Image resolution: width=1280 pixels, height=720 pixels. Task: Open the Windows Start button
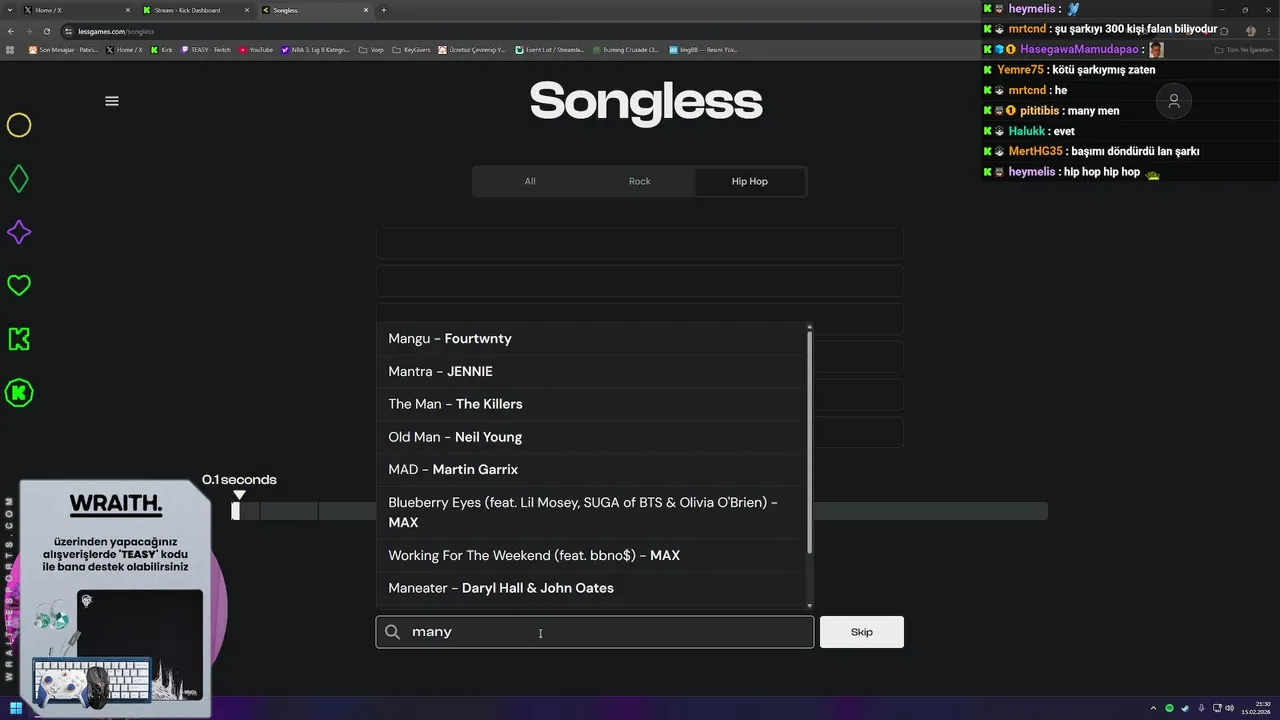click(16, 708)
